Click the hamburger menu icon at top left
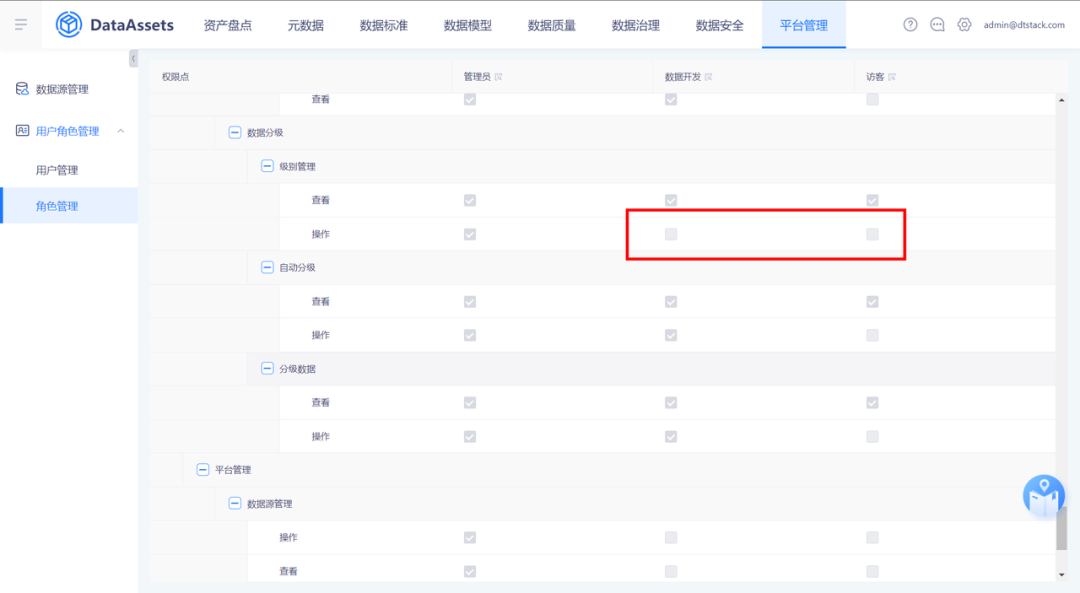Screen dimensions: 1080x593 click(x=20, y=24)
